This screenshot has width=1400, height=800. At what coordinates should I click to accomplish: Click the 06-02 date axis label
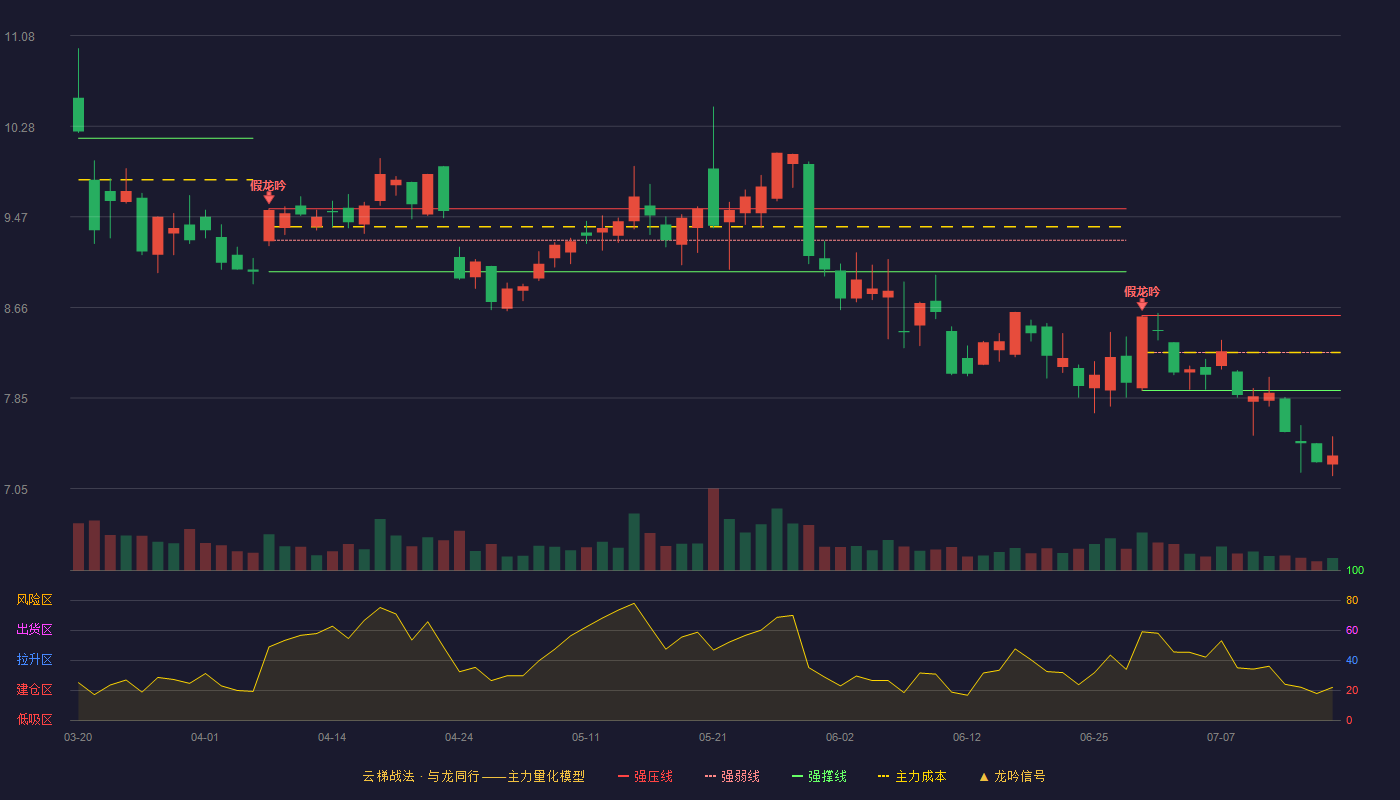pyautogui.click(x=840, y=737)
